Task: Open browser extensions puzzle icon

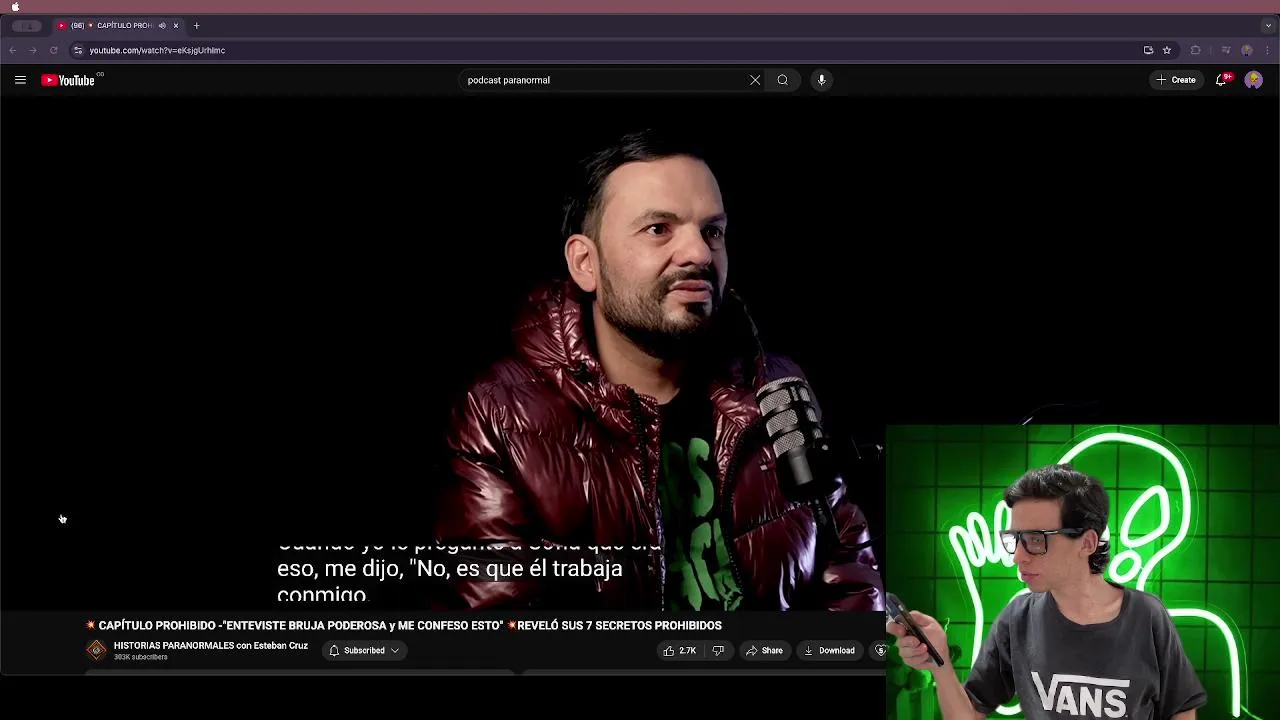Action: [x=1195, y=50]
